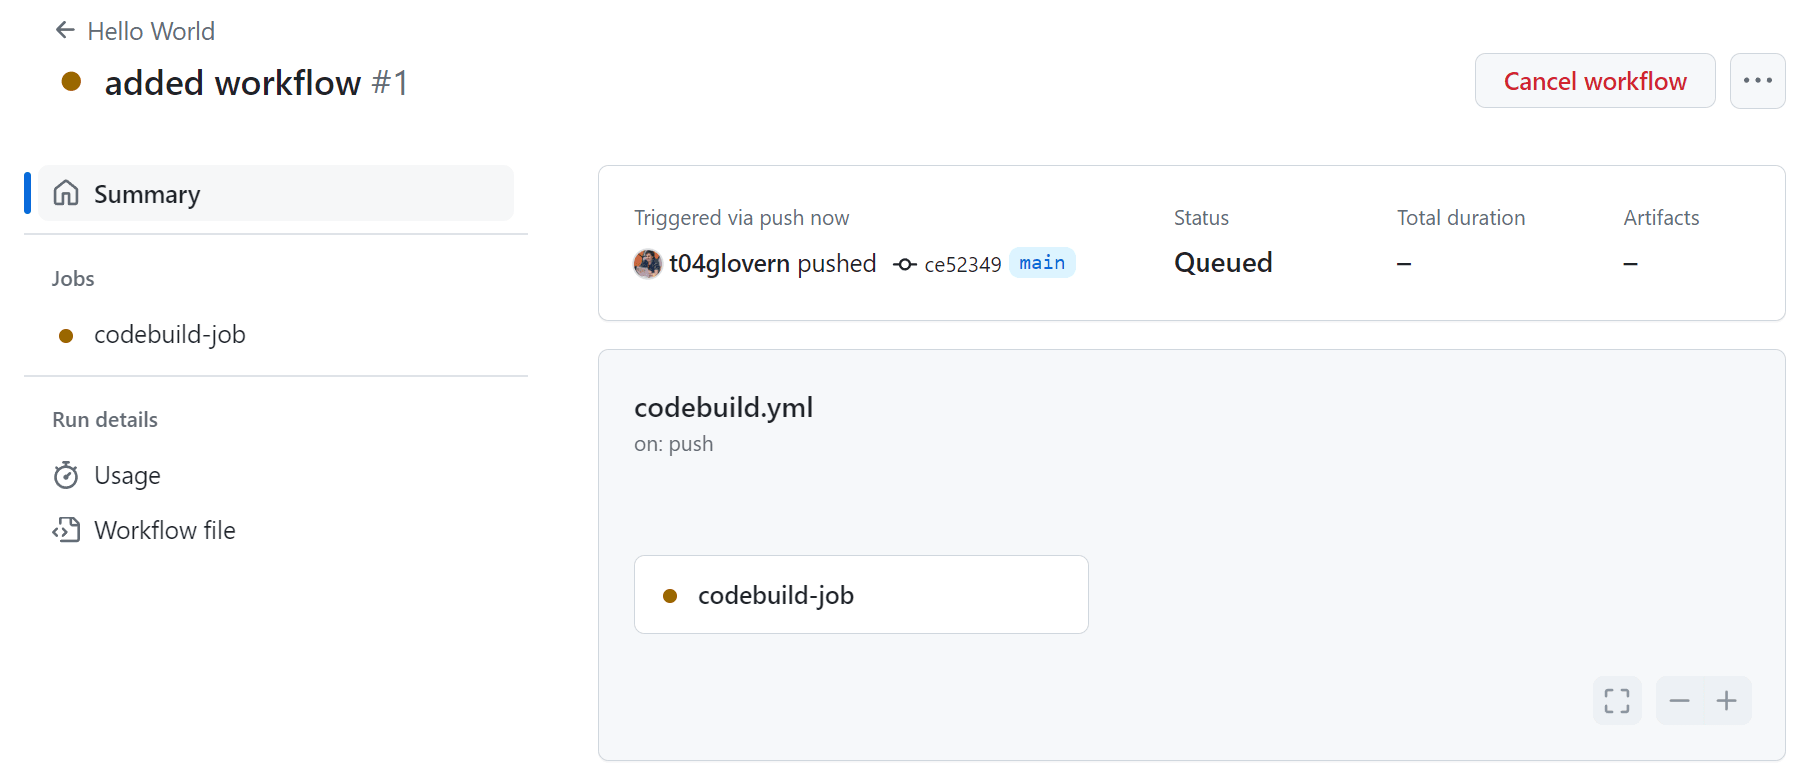
Task: Open codebuild-job in the Jobs list
Action: click(169, 335)
